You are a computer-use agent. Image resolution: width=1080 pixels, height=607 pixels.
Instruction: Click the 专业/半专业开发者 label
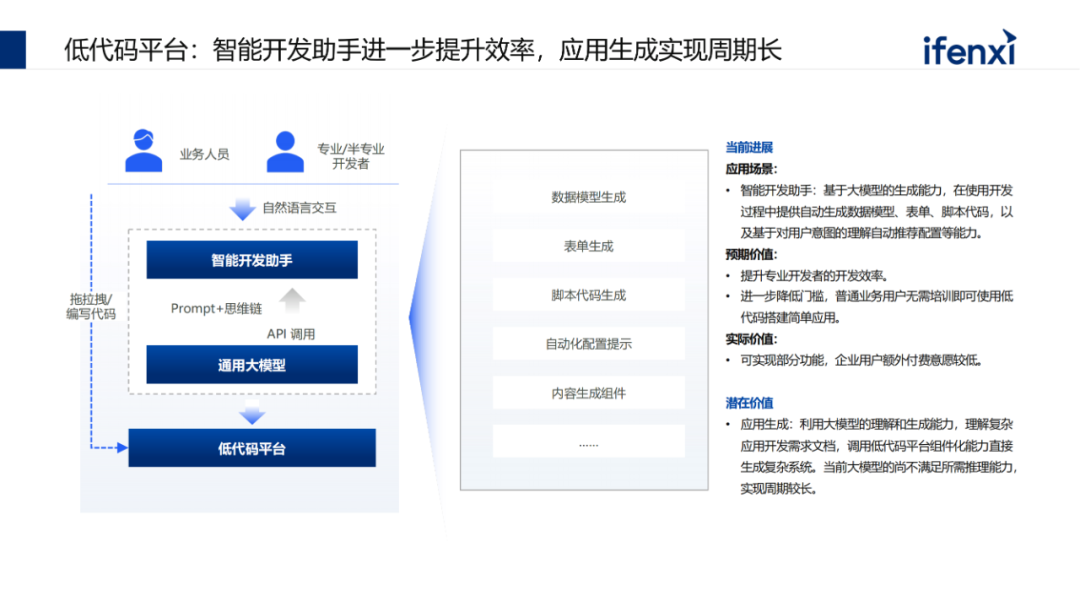(x=351, y=156)
